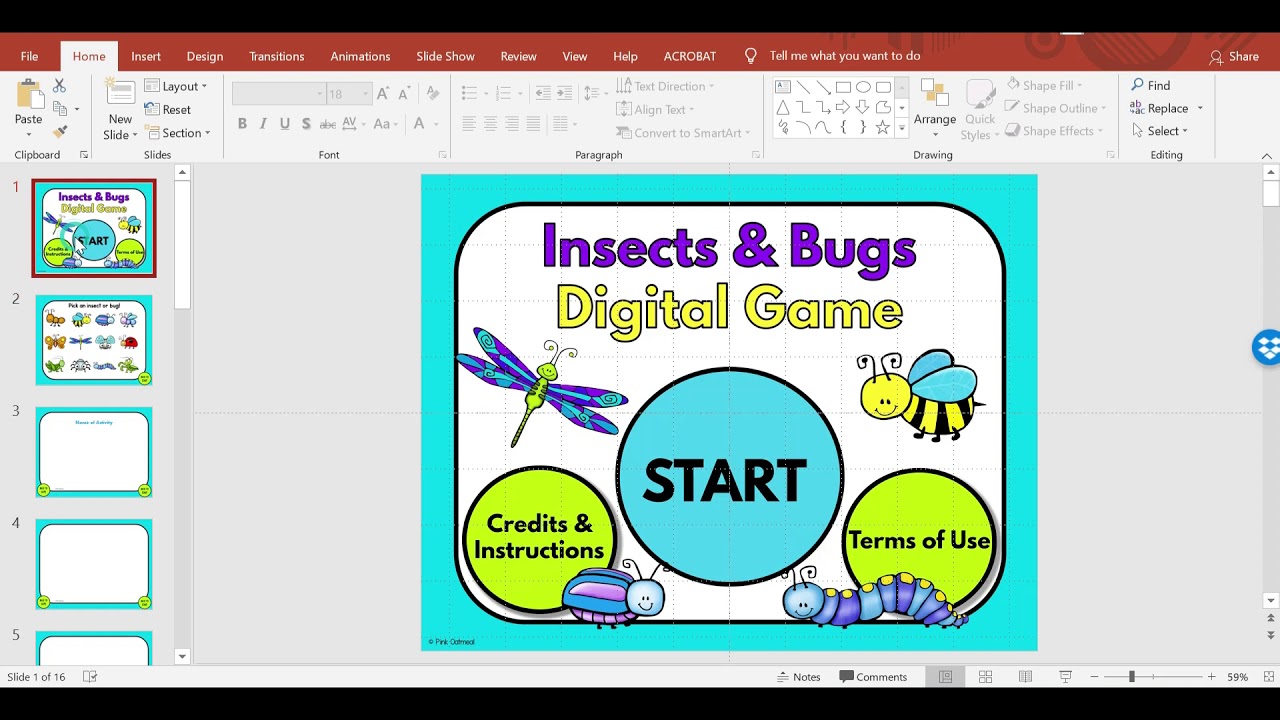Toggle the Notes pane
The height and width of the screenshot is (720, 1280).
798,677
